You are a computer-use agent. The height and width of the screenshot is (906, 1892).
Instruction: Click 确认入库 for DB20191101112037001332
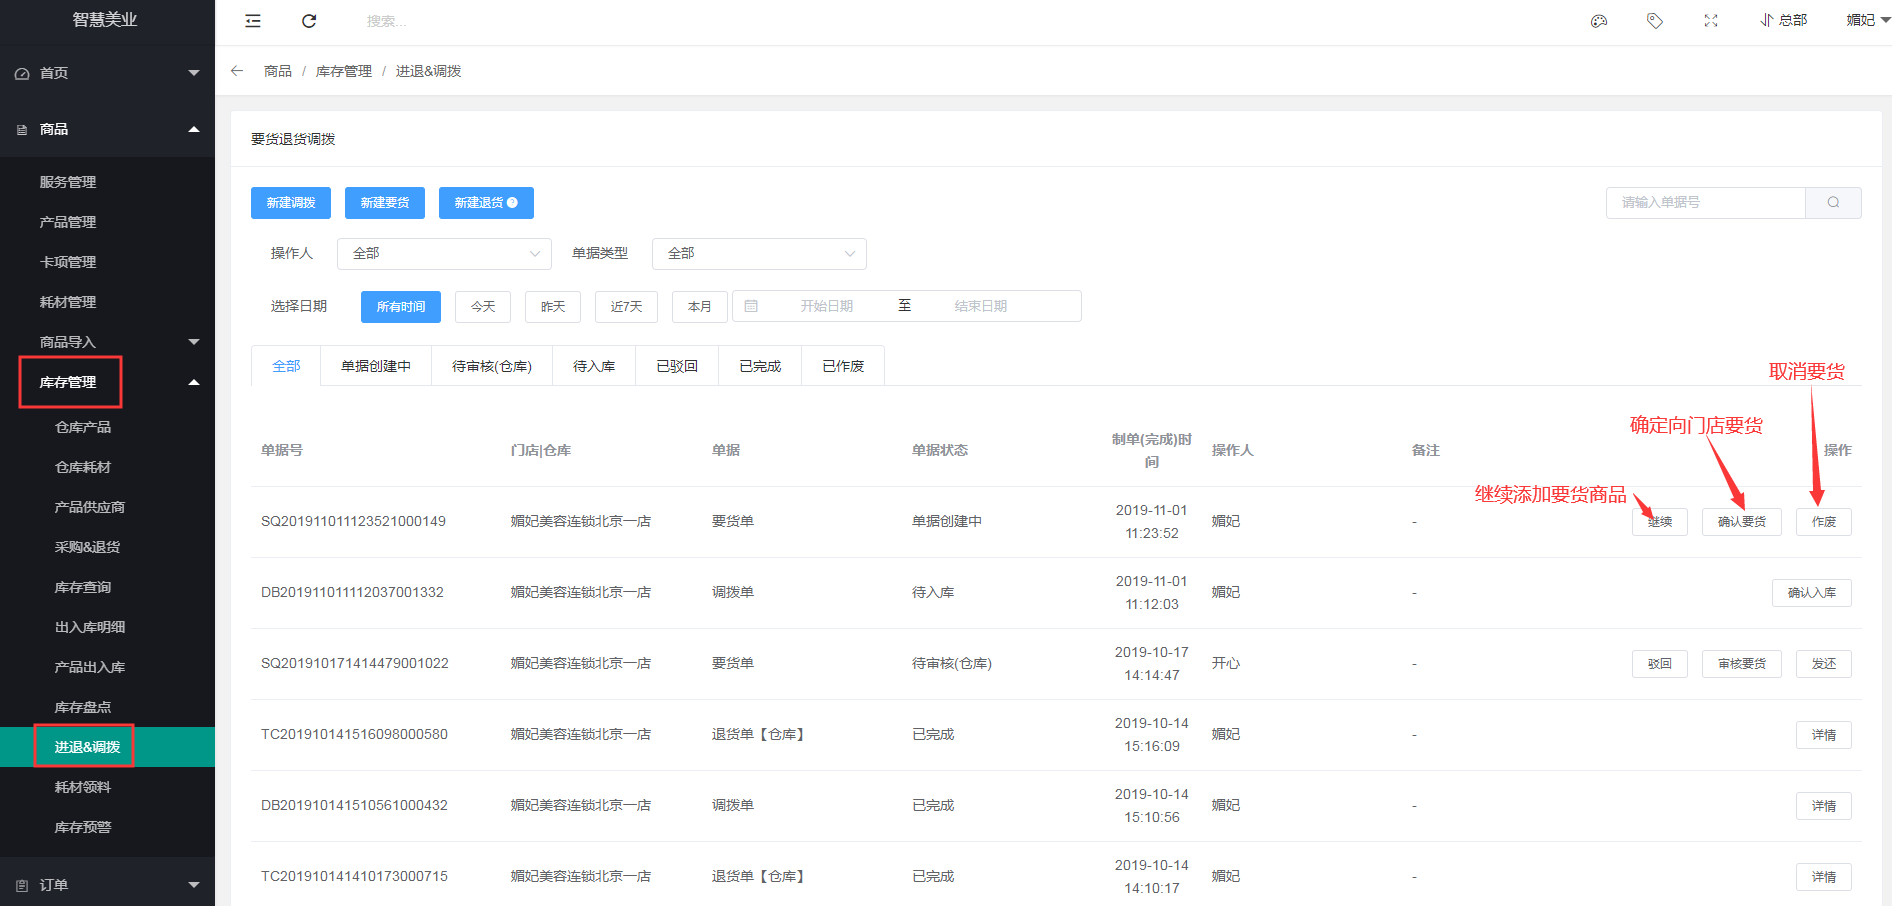click(x=1812, y=593)
